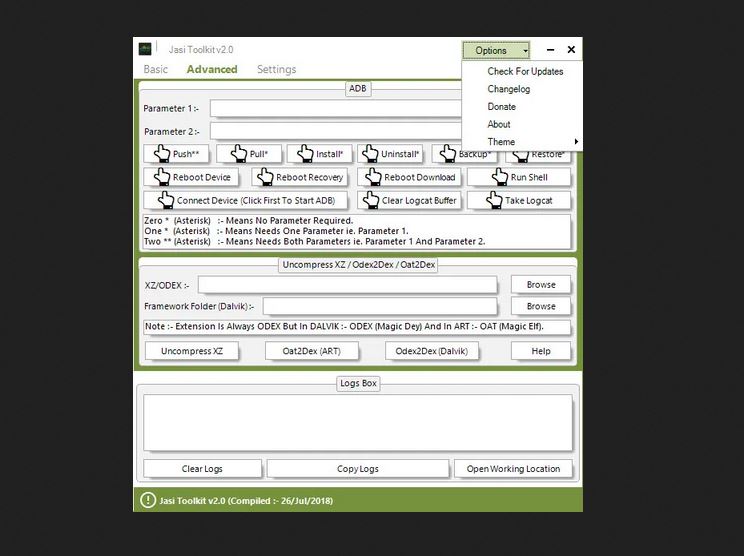
Task: Click the Clear Logcat Buffer button
Action: click(409, 200)
